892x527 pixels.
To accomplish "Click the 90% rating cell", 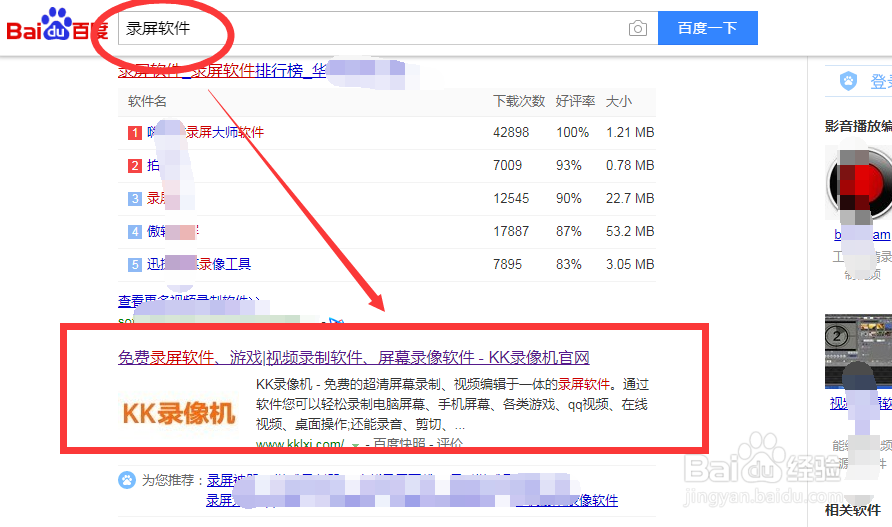I will click(569, 199).
